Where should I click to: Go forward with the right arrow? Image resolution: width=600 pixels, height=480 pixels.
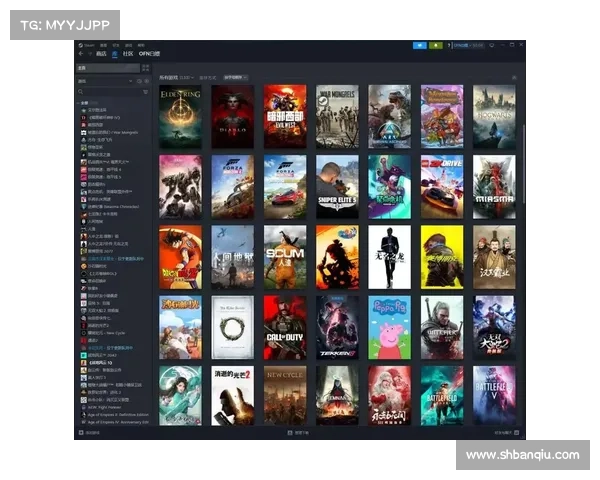tap(90, 54)
